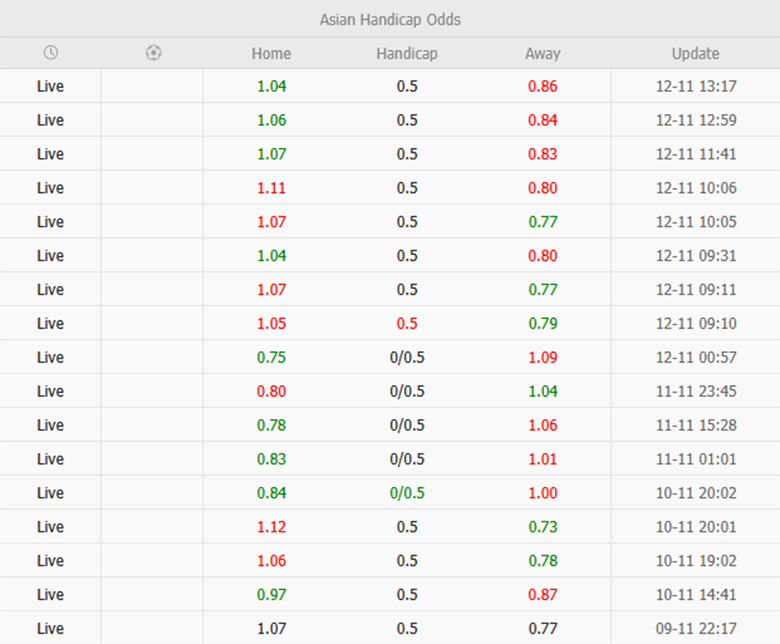
Task: Click the Update column header
Action: [695, 54]
